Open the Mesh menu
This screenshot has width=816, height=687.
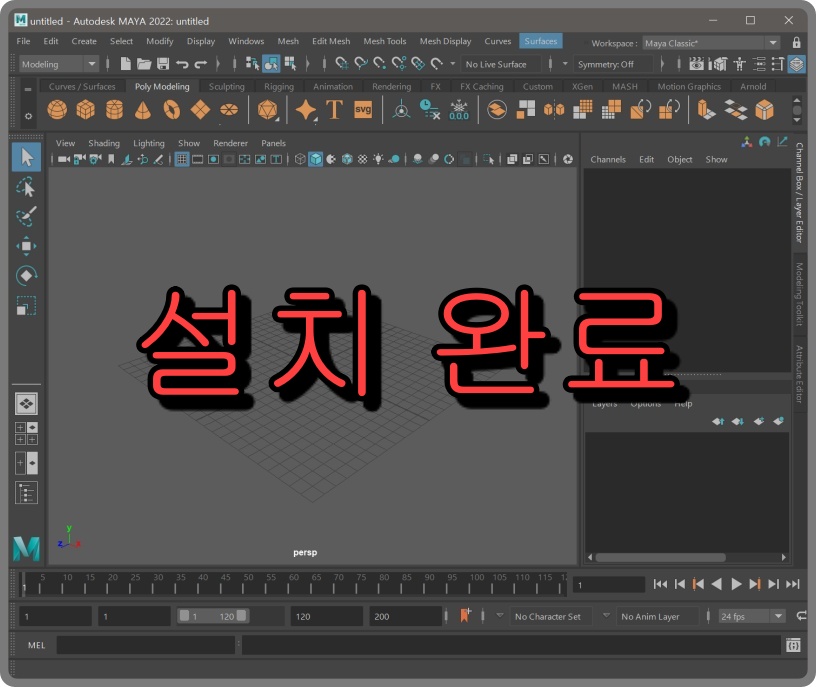(288, 41)
